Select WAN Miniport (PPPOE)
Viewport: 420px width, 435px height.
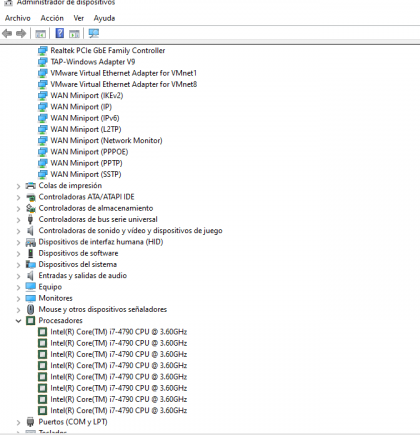coord(89,152)
